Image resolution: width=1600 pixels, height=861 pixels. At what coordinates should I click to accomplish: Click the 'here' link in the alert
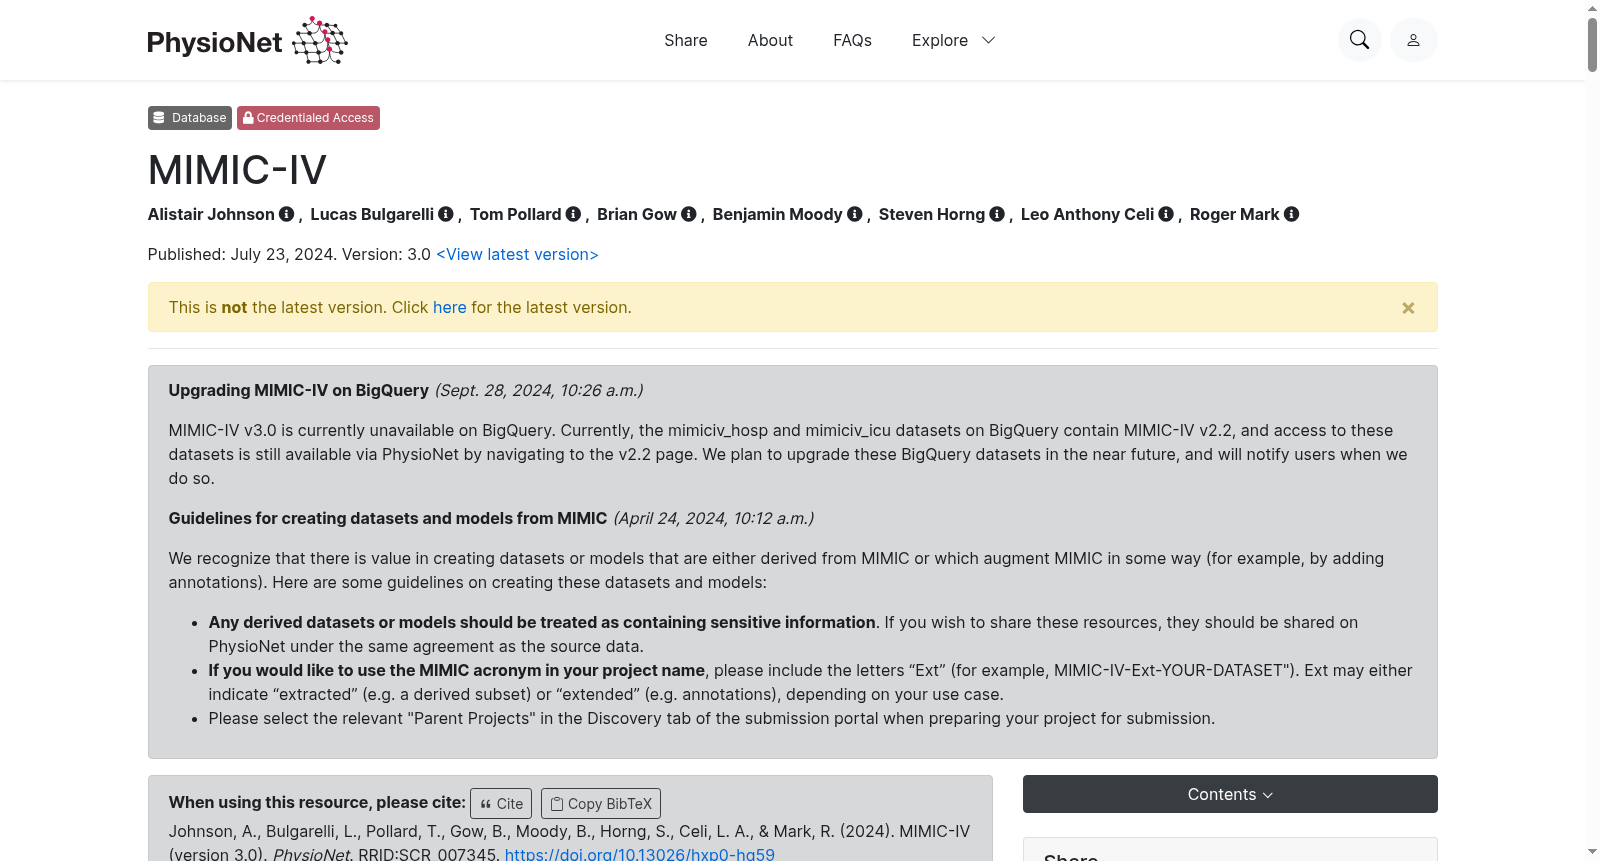pyautogui.click(x=450, y=307)
